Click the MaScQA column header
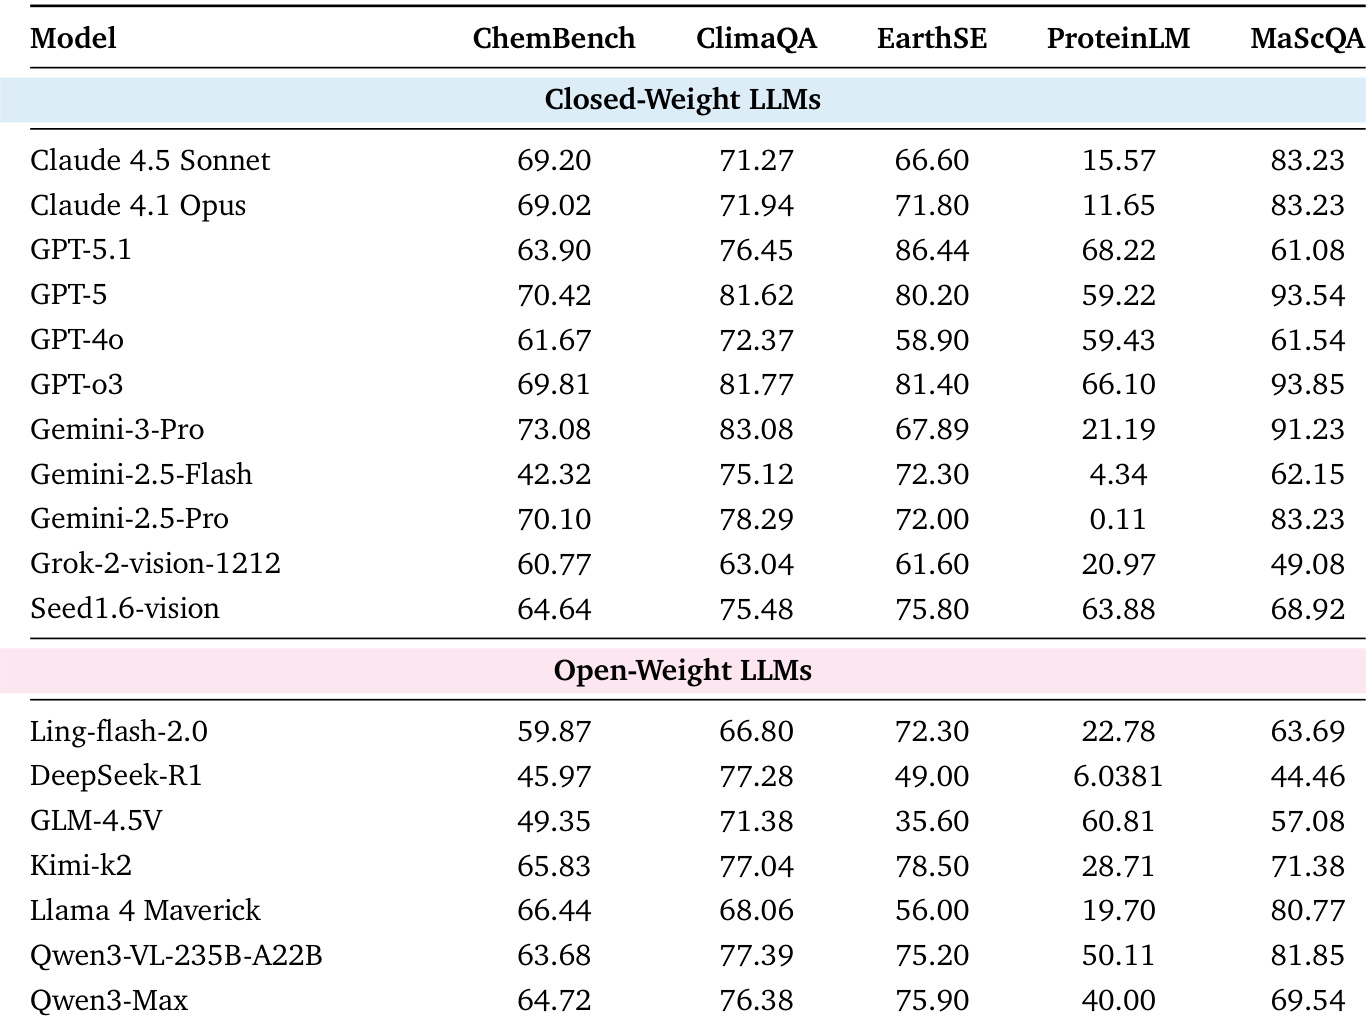 (1306, 39)
